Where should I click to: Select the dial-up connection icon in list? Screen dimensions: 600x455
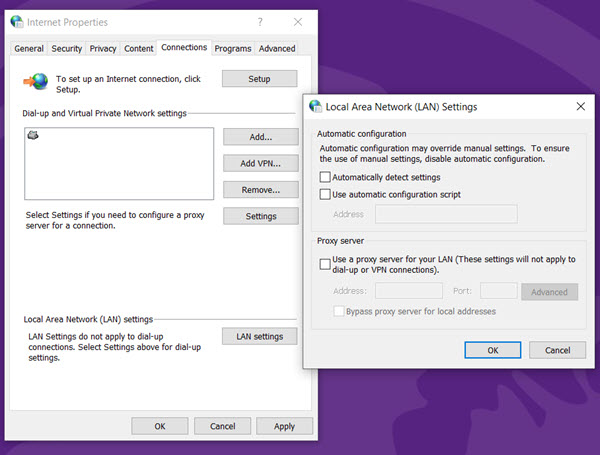[33, 135]
